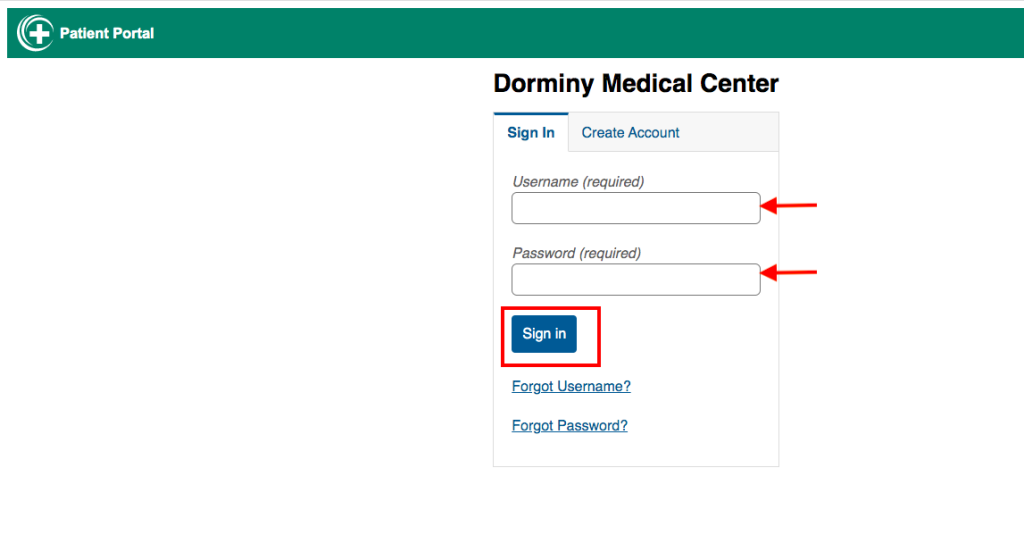1024x560 pixels.
Task: Click empty tab strip right of Create Account
Action: 730,133
